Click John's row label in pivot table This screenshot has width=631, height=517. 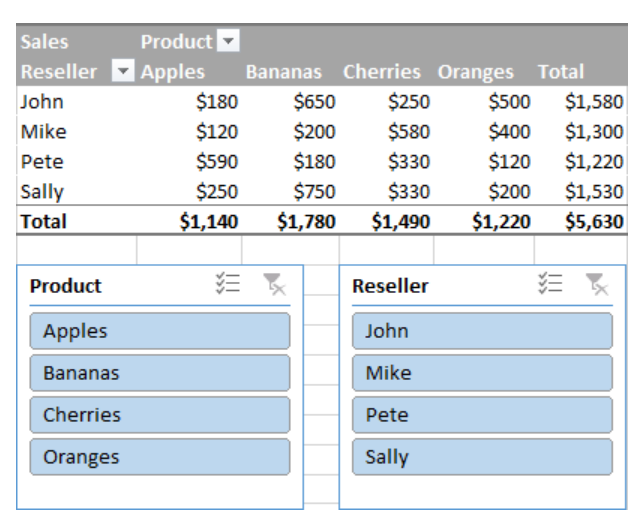point(42,102)
